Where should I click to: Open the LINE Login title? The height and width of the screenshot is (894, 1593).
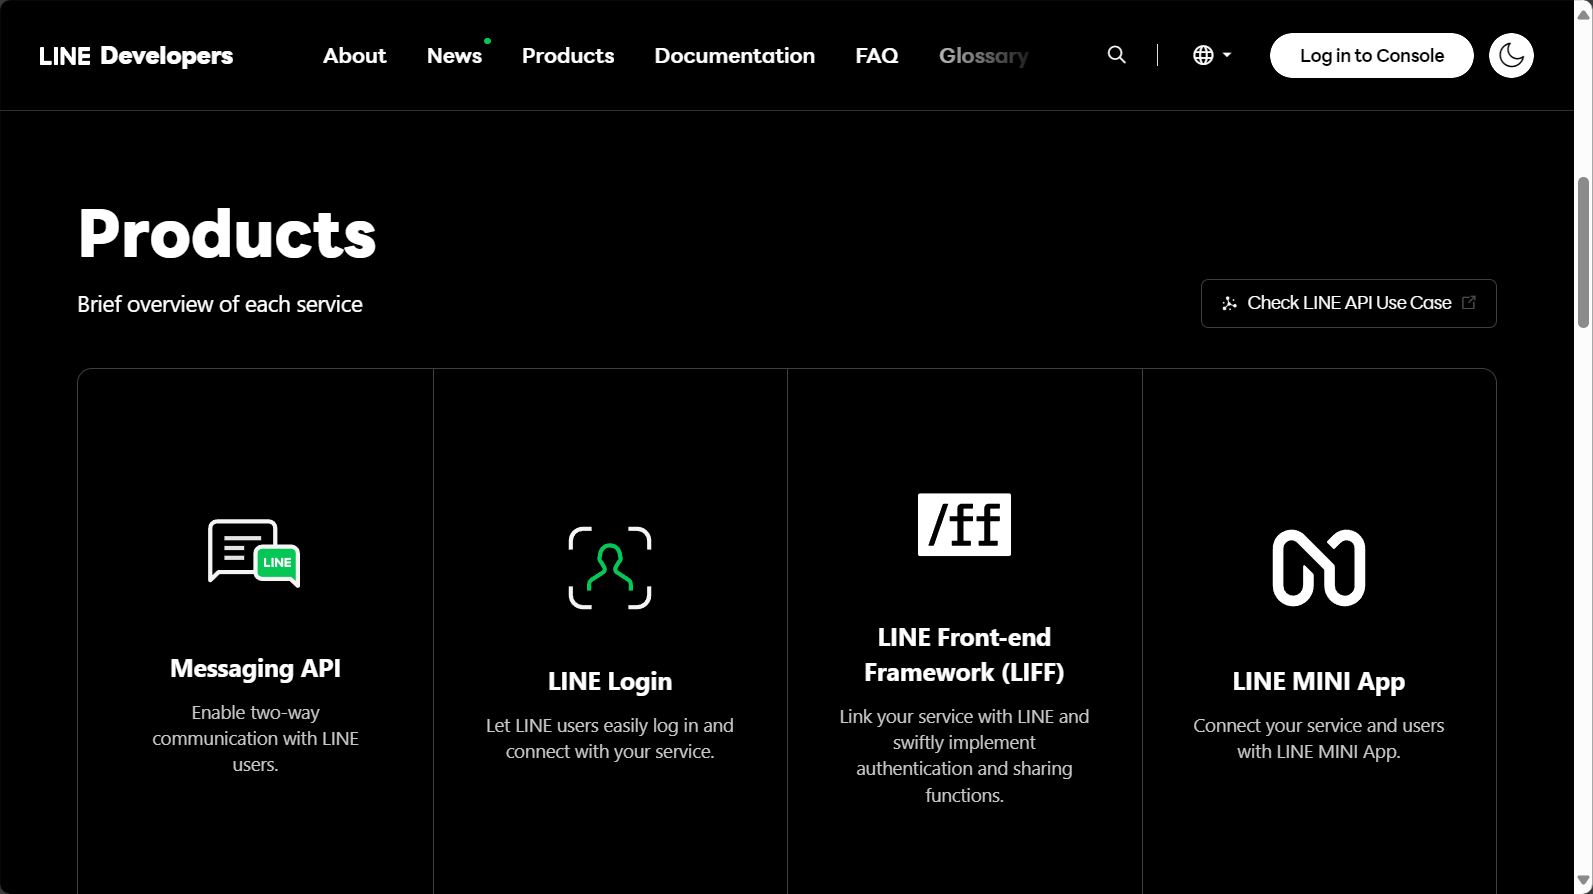(610, 681)
